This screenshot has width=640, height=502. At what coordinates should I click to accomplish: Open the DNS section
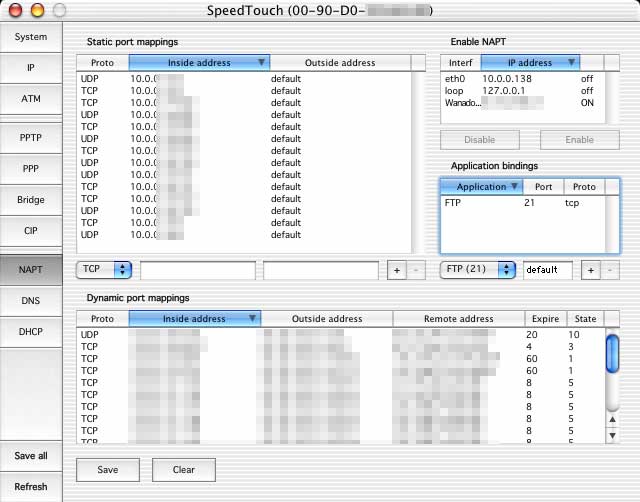point(31,301)
